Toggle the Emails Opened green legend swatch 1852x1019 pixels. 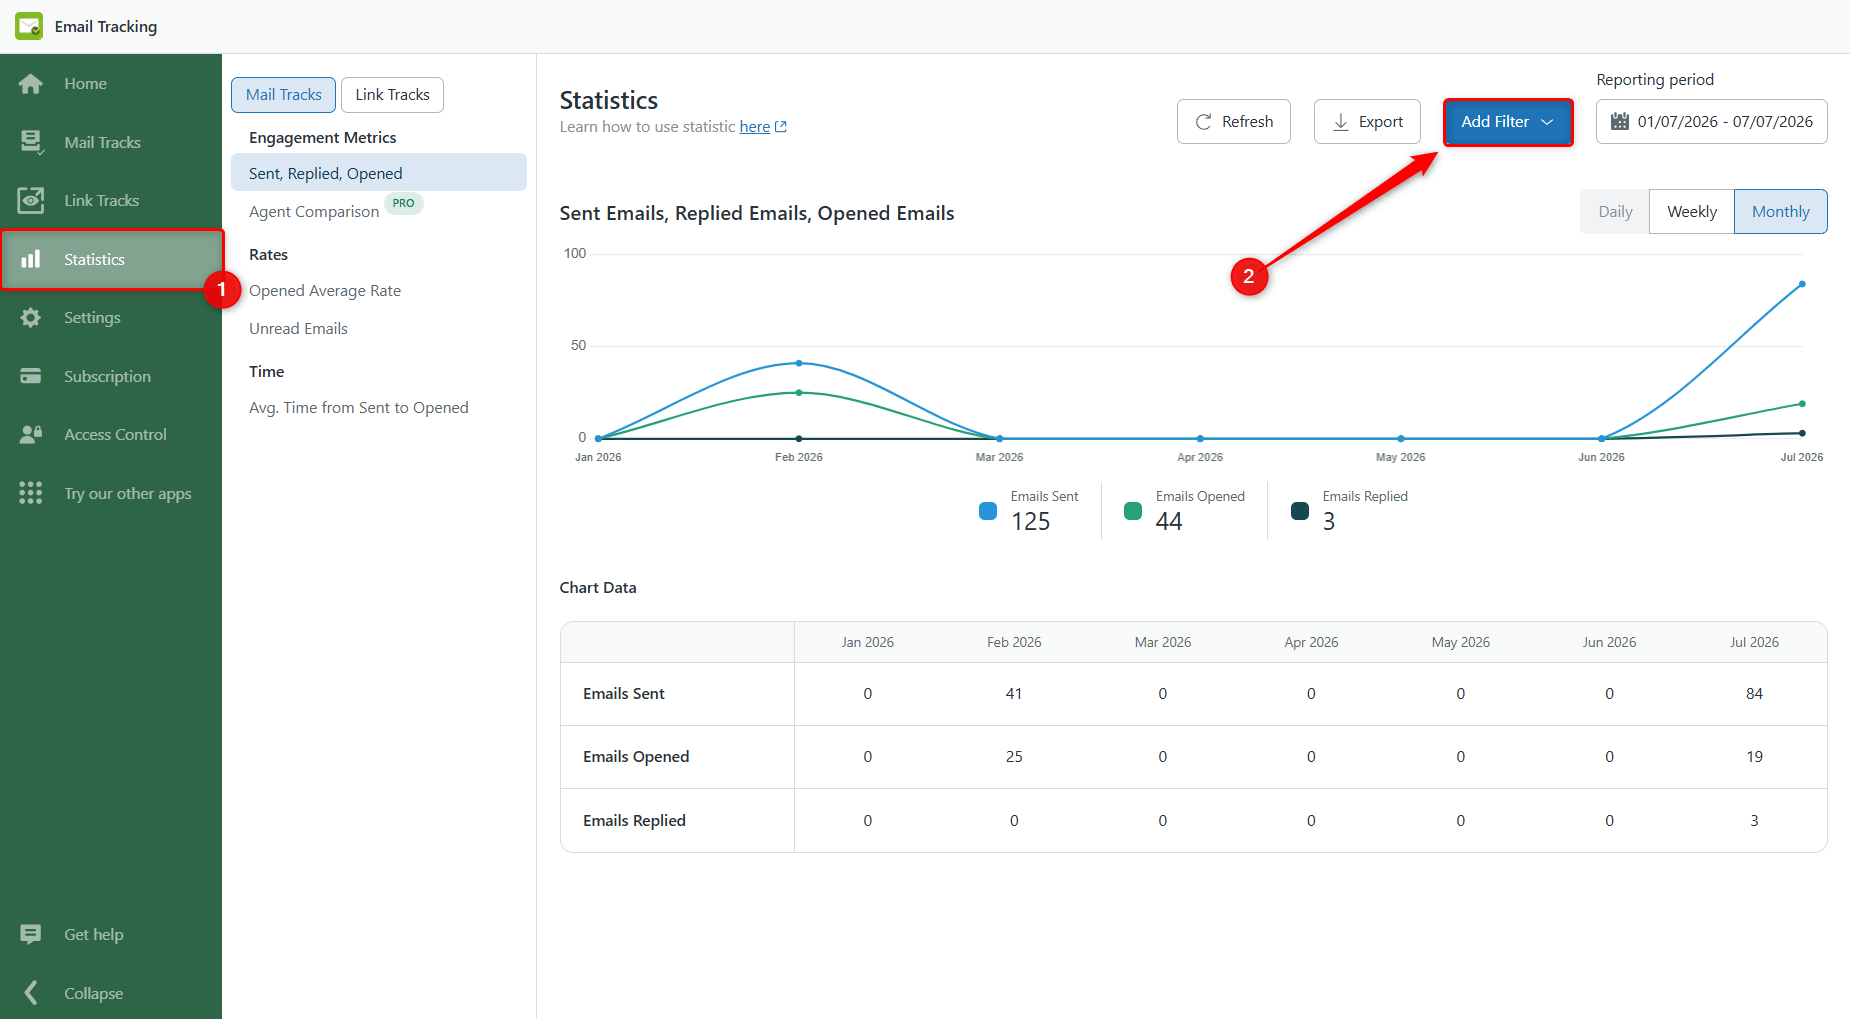coord(1133,511)
